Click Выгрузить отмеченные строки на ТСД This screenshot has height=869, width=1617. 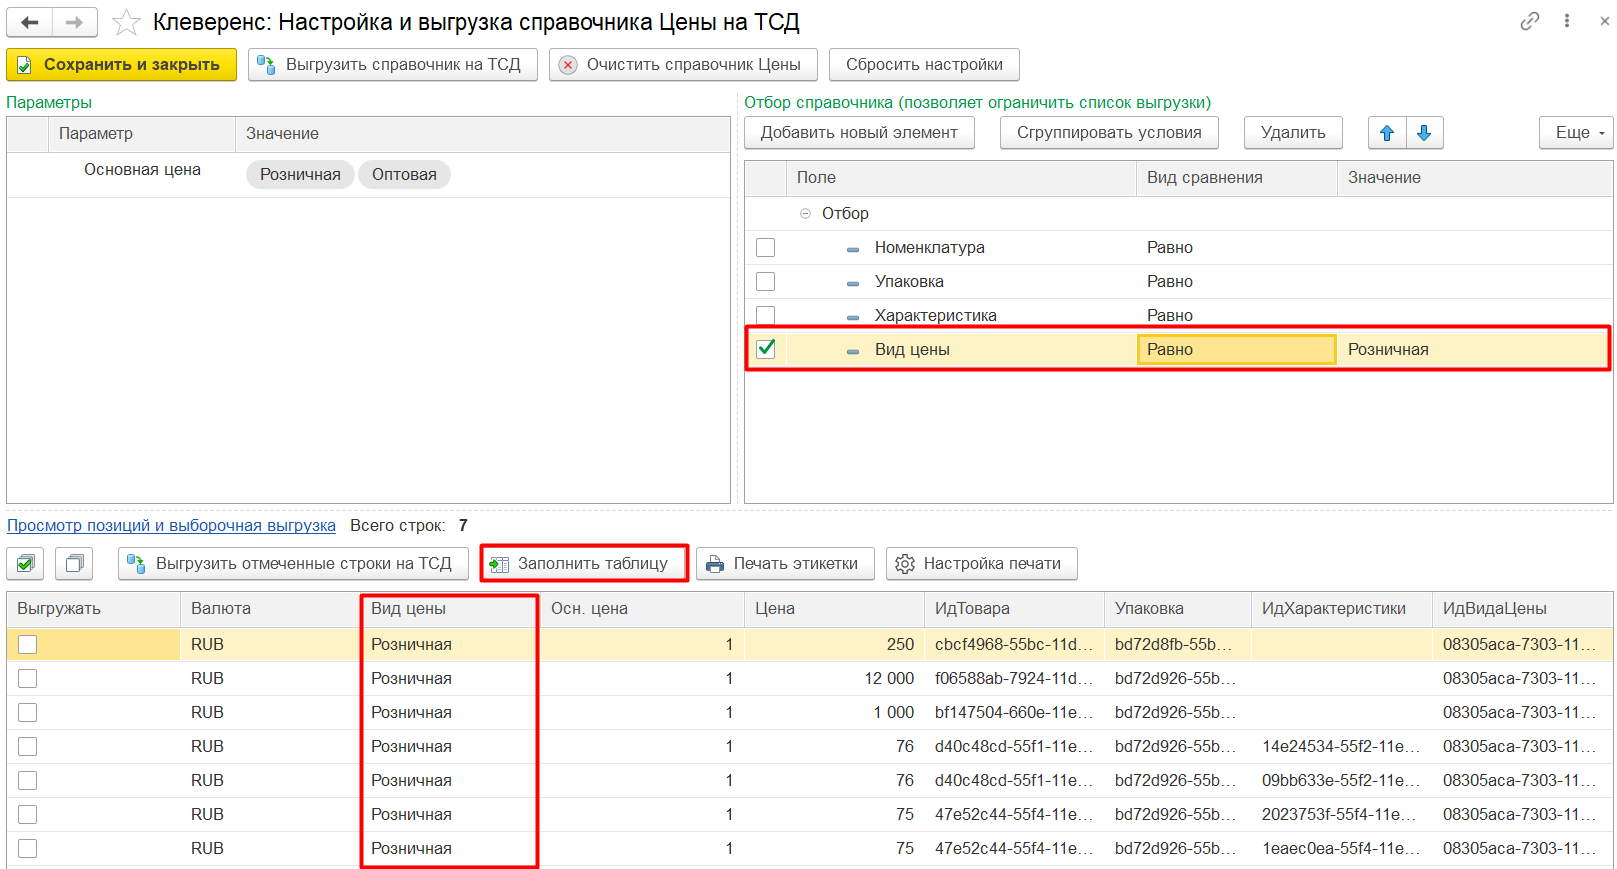click(x=293, y=564)
